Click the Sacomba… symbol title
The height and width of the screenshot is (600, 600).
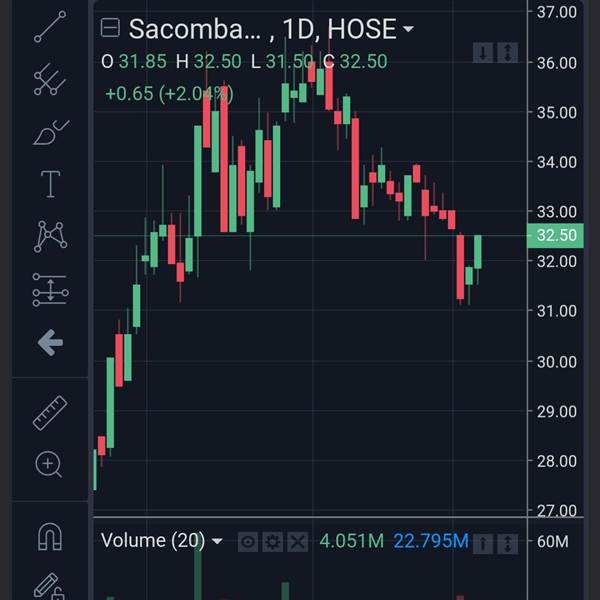(x=195, y=29)
